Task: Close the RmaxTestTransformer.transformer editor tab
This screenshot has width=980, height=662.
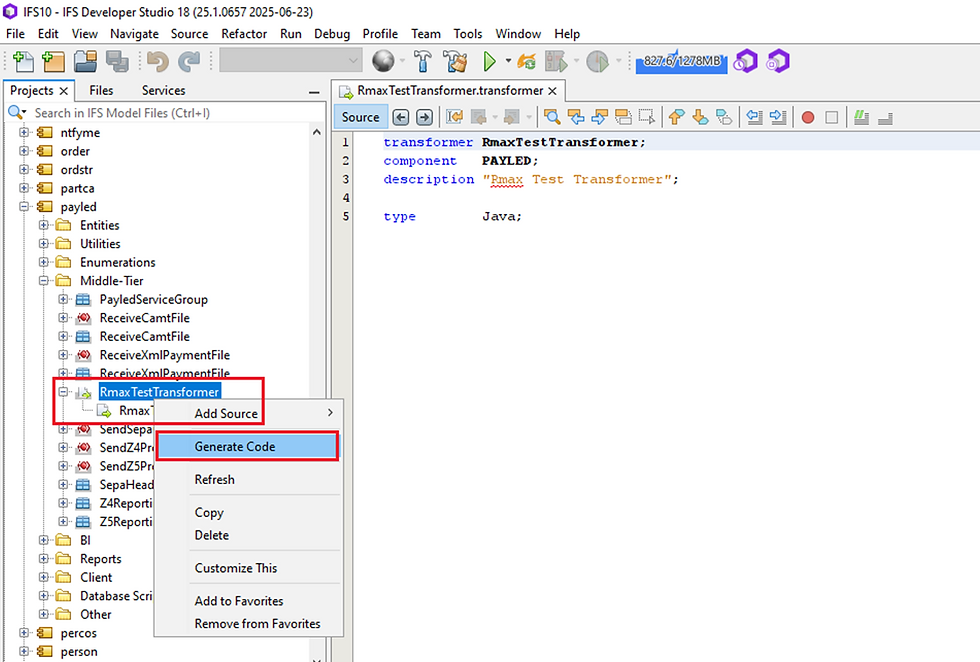Action: (552, 91)
